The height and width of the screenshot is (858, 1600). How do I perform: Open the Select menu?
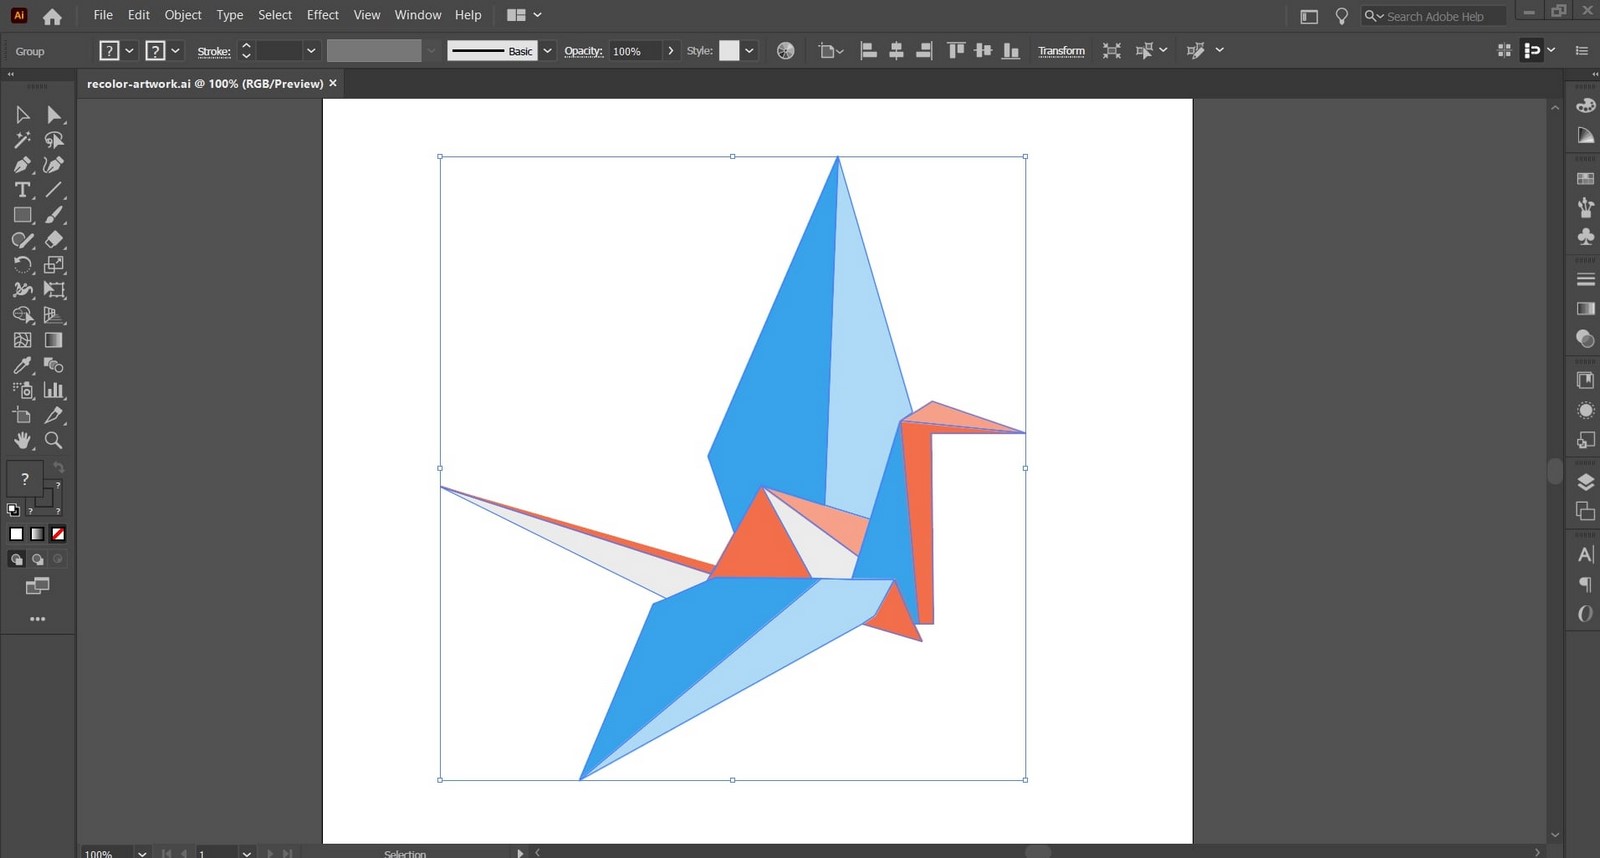pos(275,15)
